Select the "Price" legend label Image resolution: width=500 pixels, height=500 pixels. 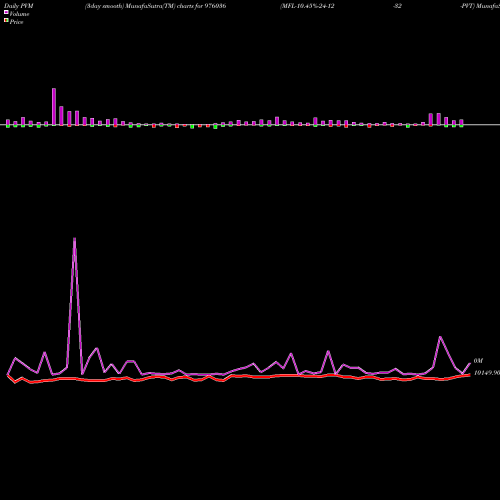[16, 22]
